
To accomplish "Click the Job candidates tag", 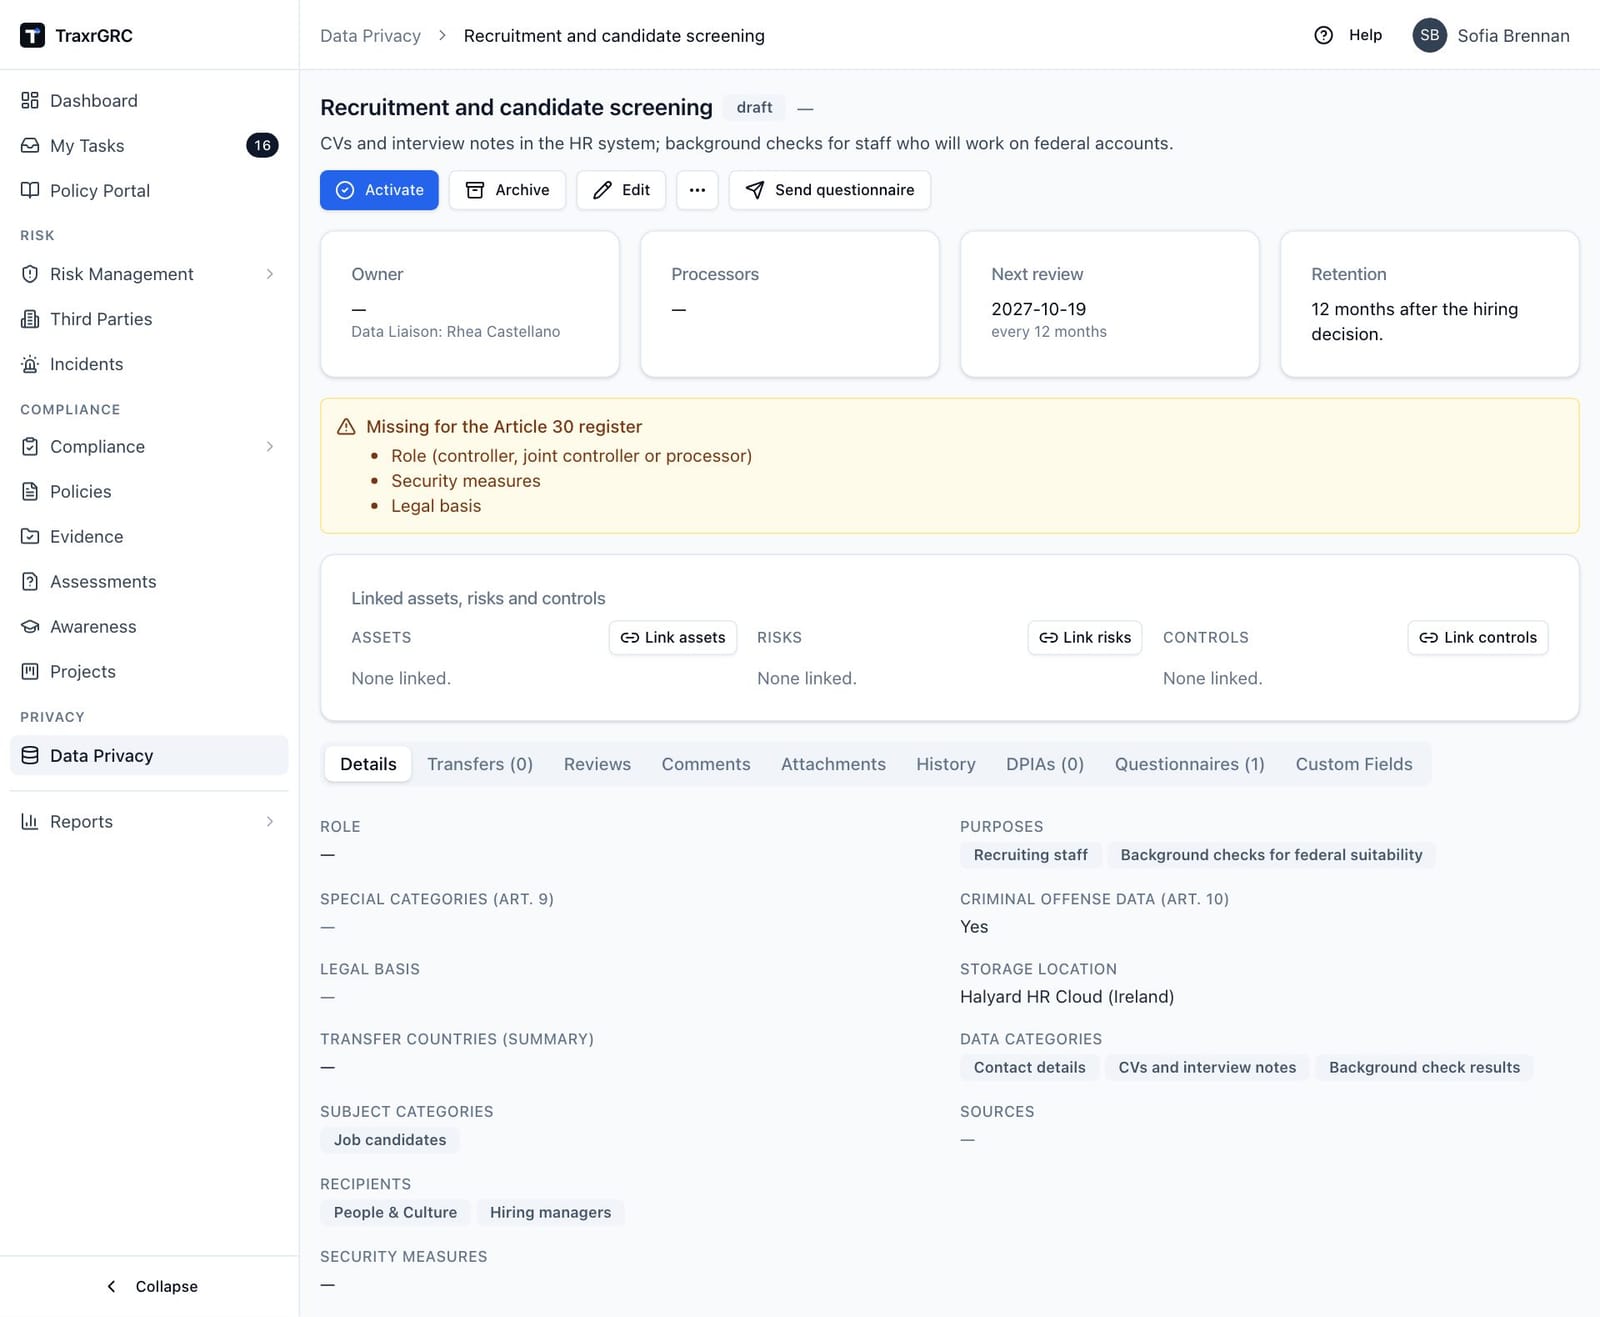I will pos(390,1140).
